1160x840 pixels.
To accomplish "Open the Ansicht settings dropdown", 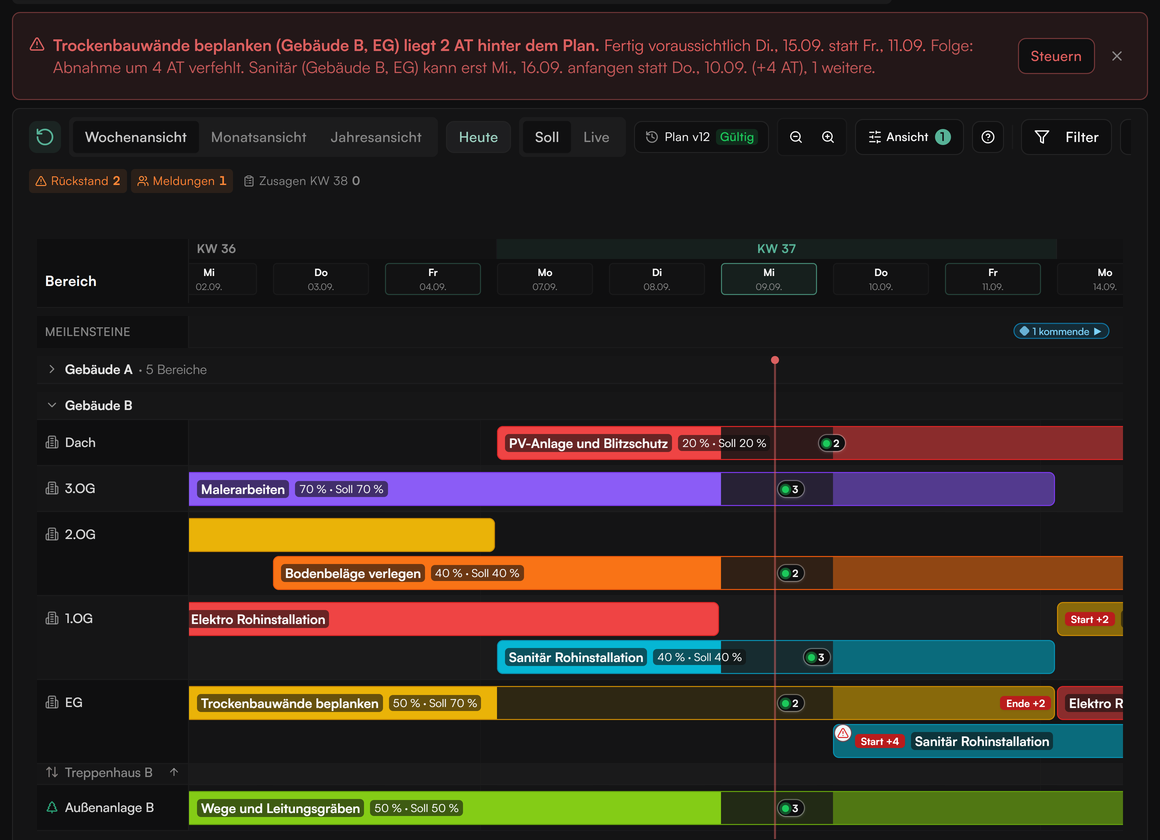I will [909, 137].
